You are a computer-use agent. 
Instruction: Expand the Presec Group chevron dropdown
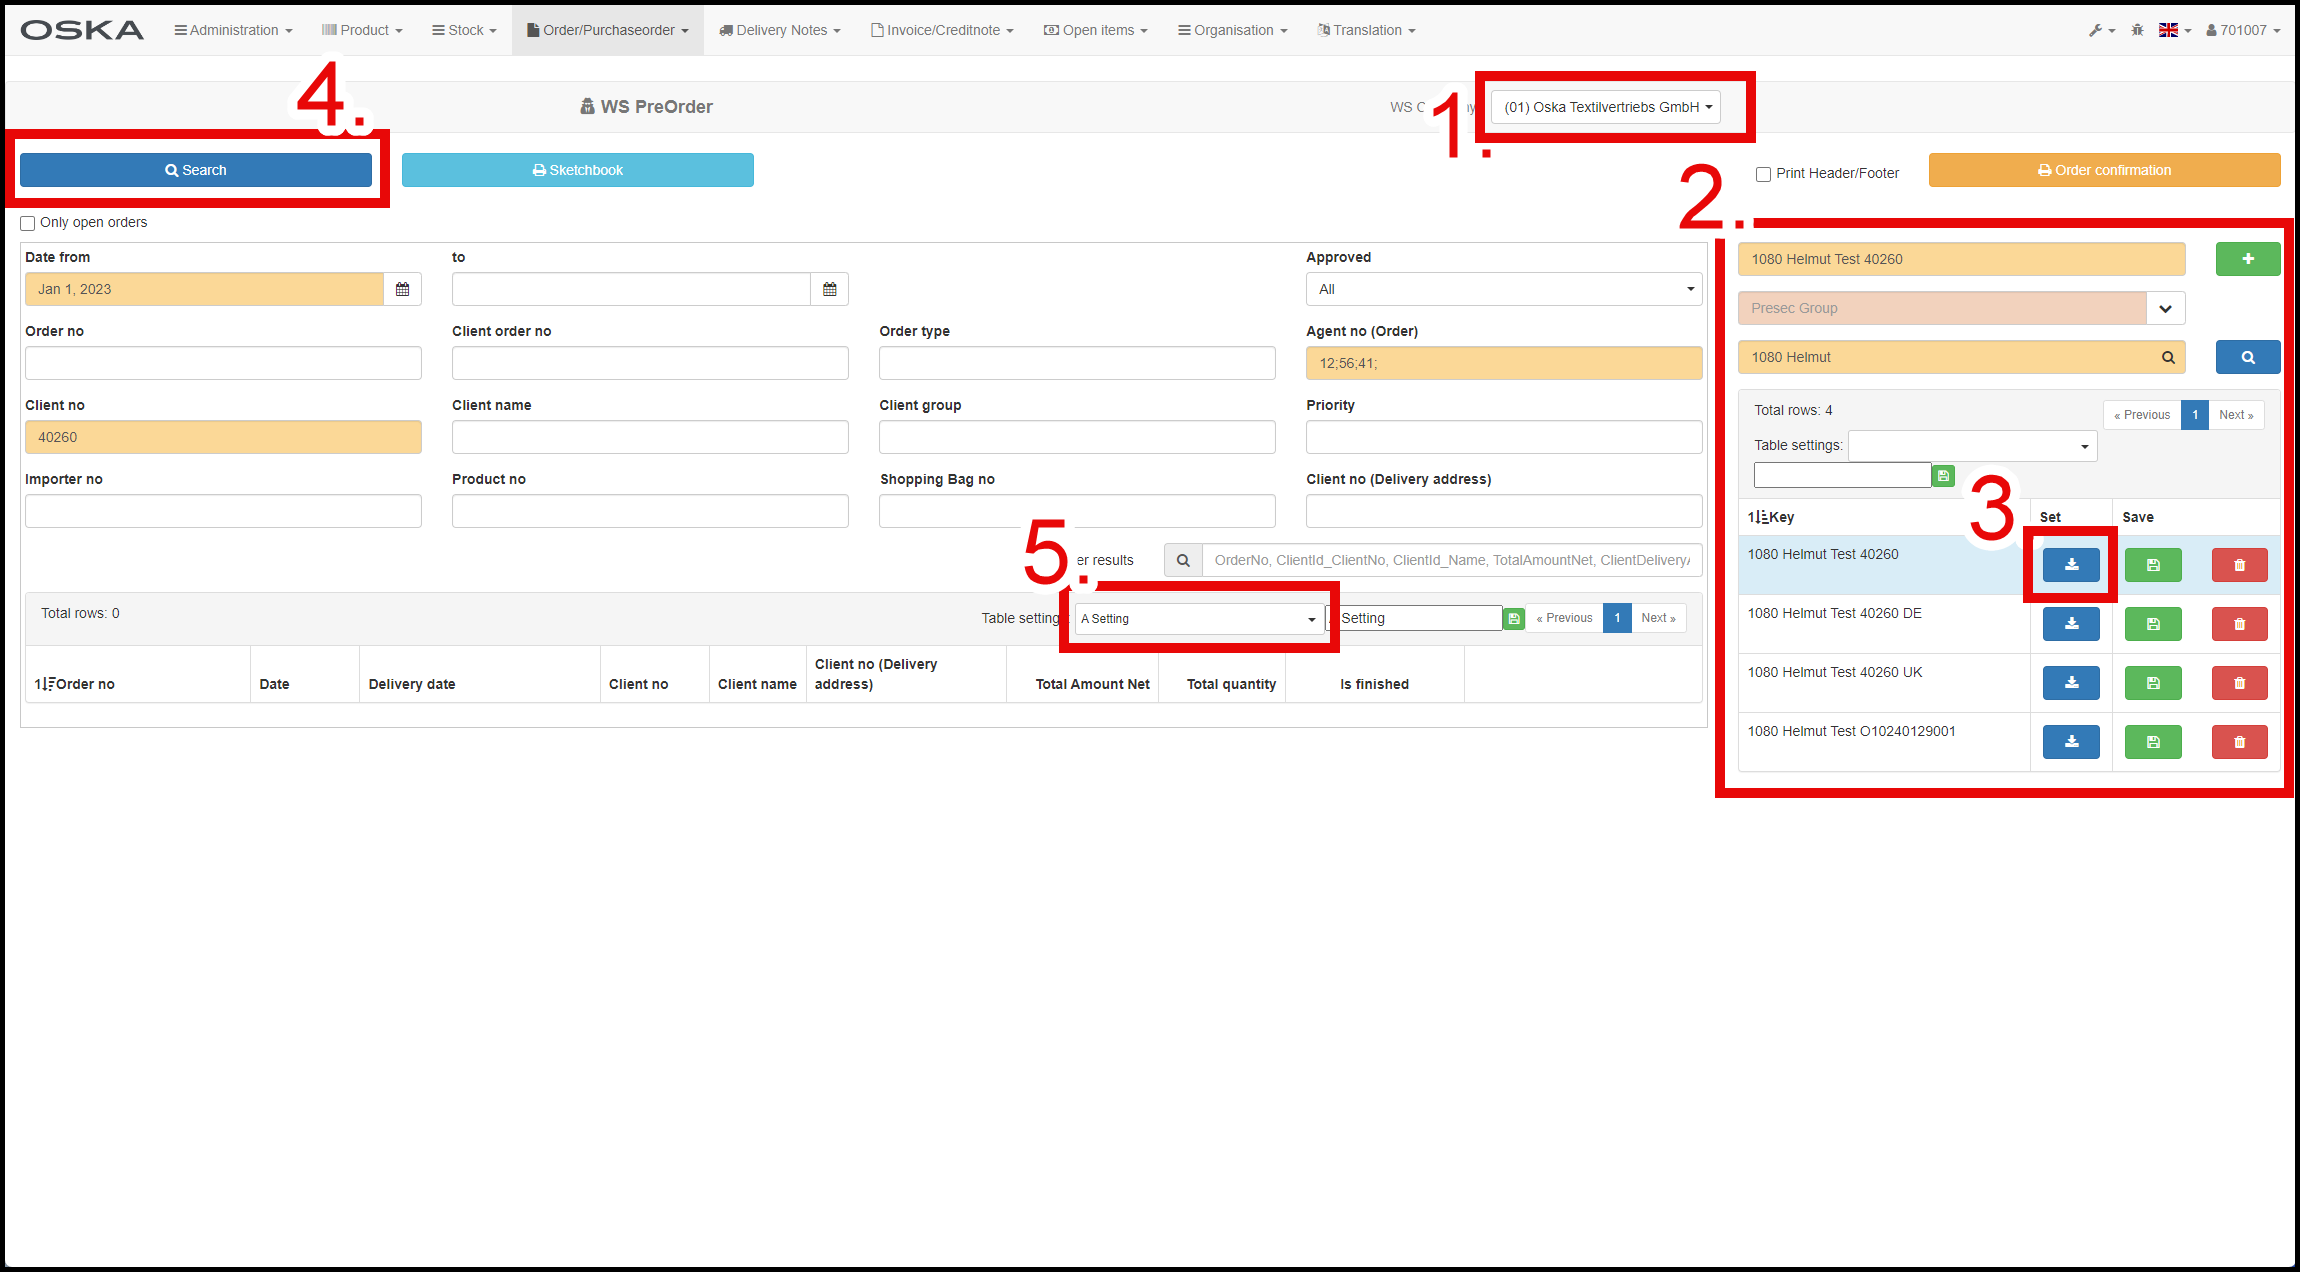[x=2165, y=308]
